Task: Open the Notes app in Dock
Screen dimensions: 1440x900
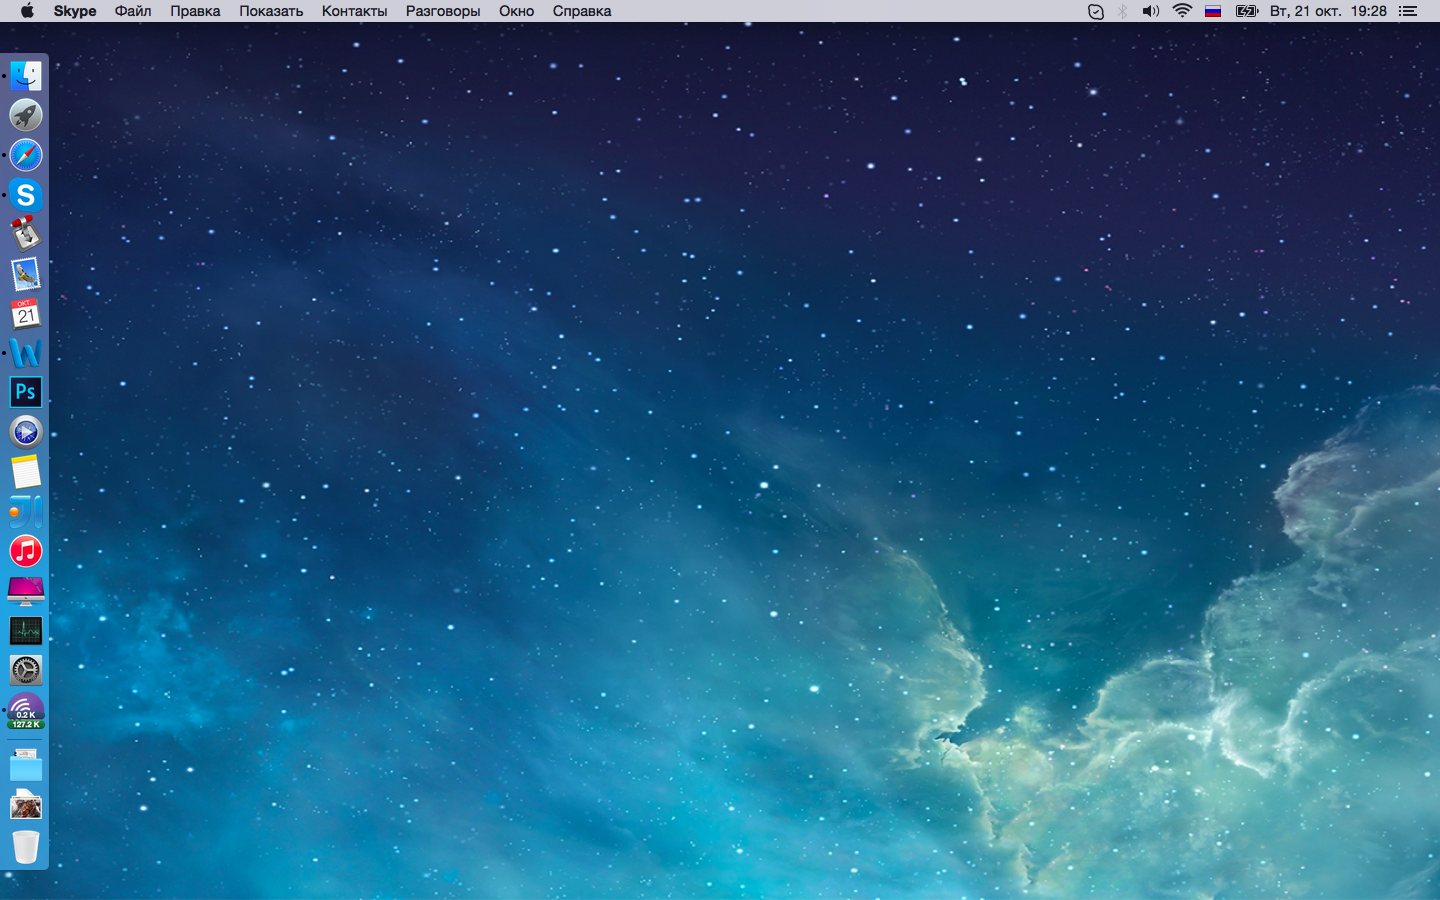Action: click(x=26, y=472)
